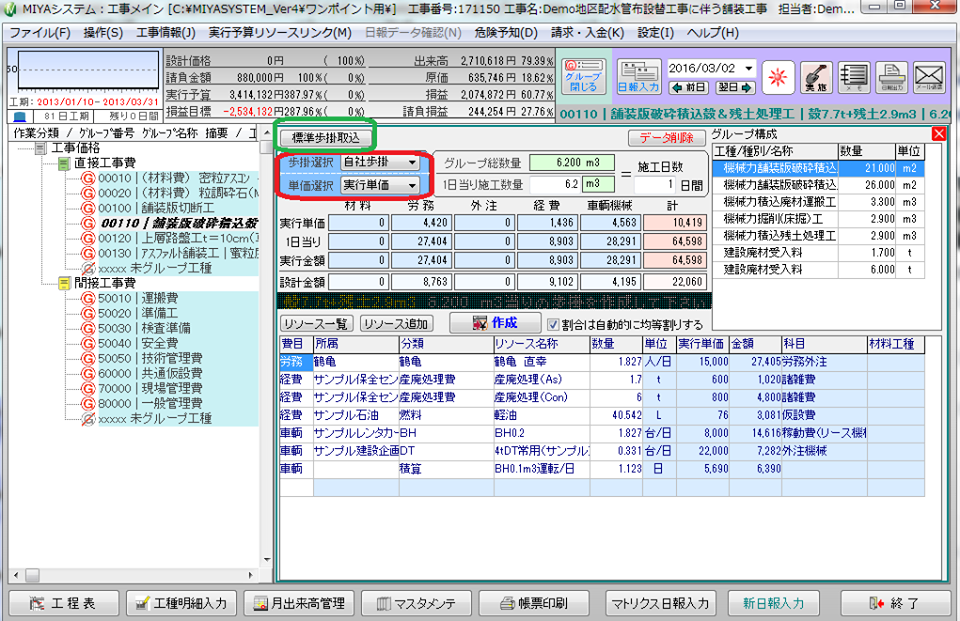Select 機械力積込残土処理工 row
960x621 pixels.
[x=818, y=236]
